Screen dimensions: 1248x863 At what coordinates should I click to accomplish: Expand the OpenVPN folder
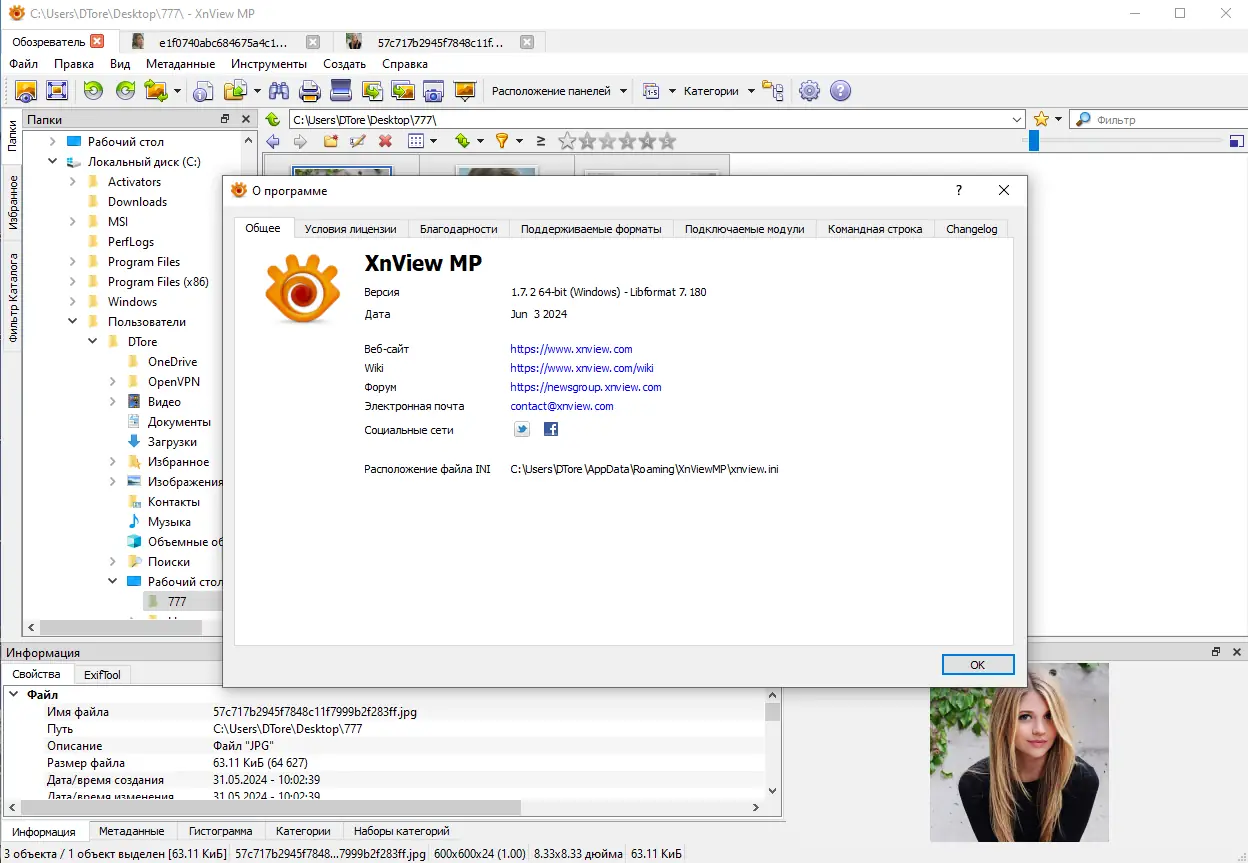point(113,382)
